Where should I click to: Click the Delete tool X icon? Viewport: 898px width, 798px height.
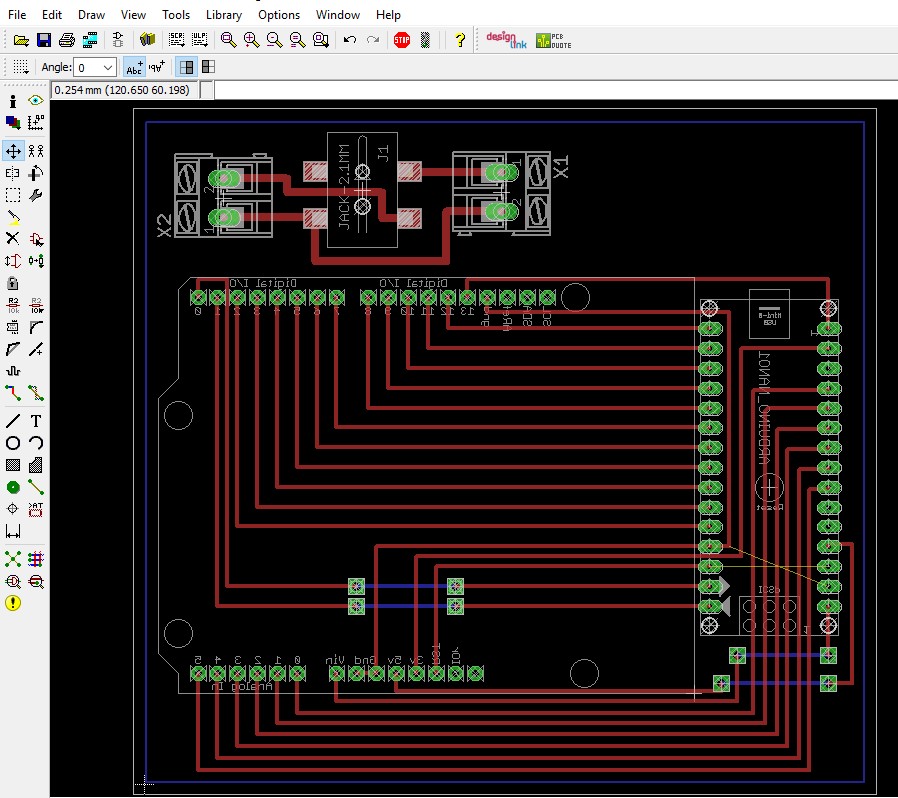click(13, 239)
